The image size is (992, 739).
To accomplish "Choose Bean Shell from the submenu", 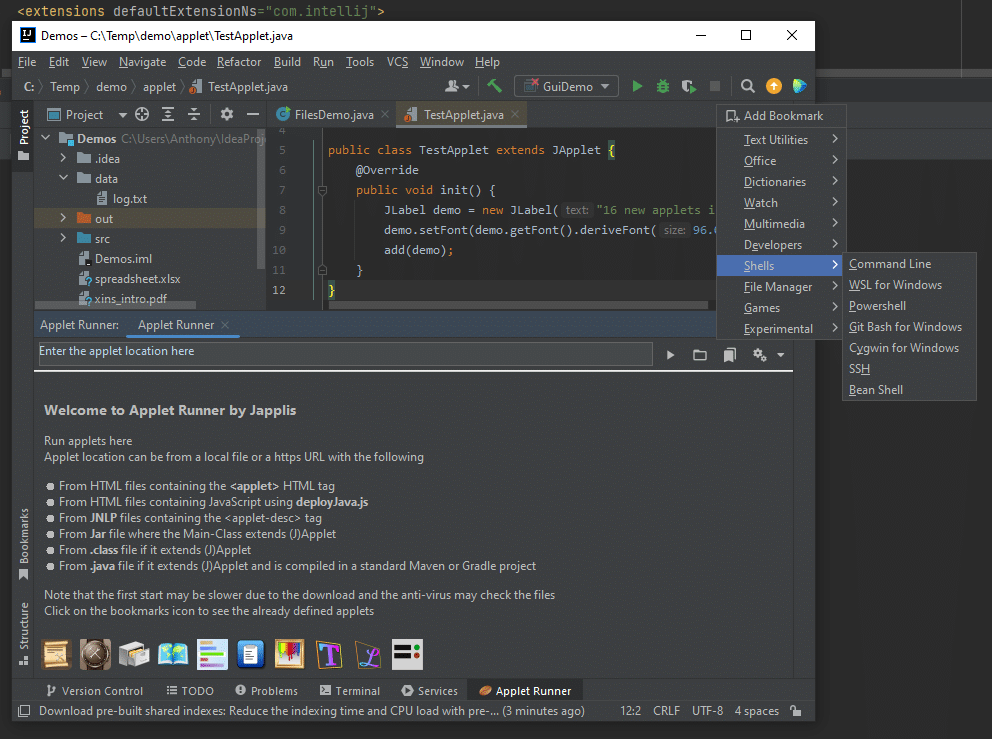I will pos(876,390).
